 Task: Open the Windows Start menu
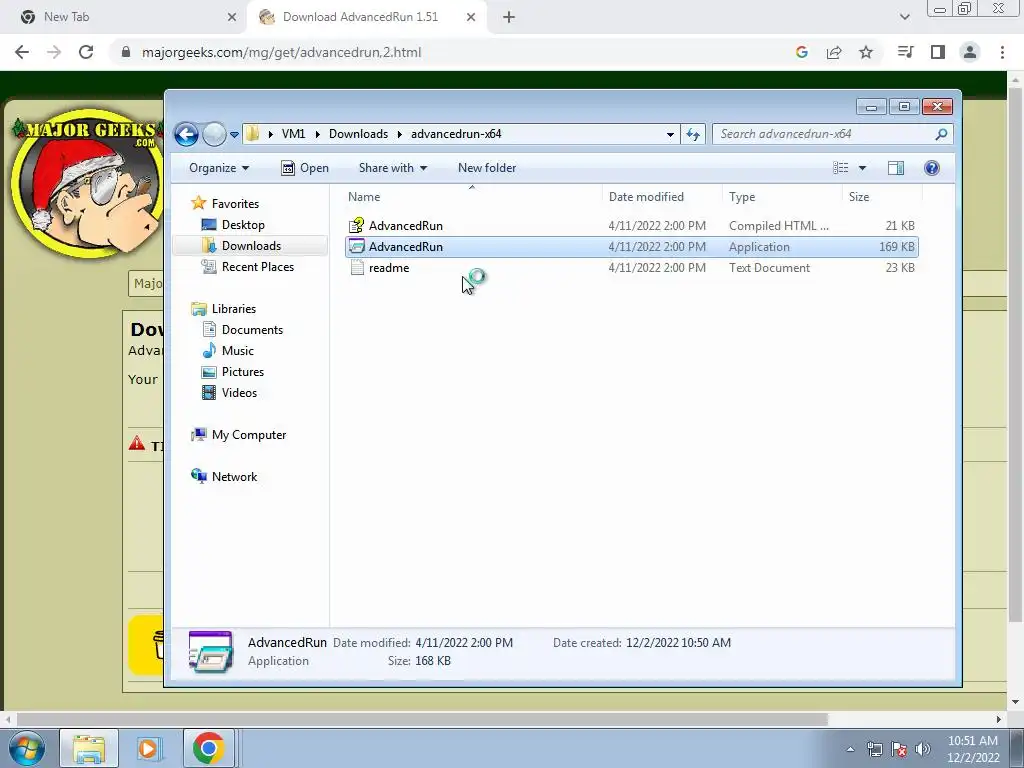(26, 748)
